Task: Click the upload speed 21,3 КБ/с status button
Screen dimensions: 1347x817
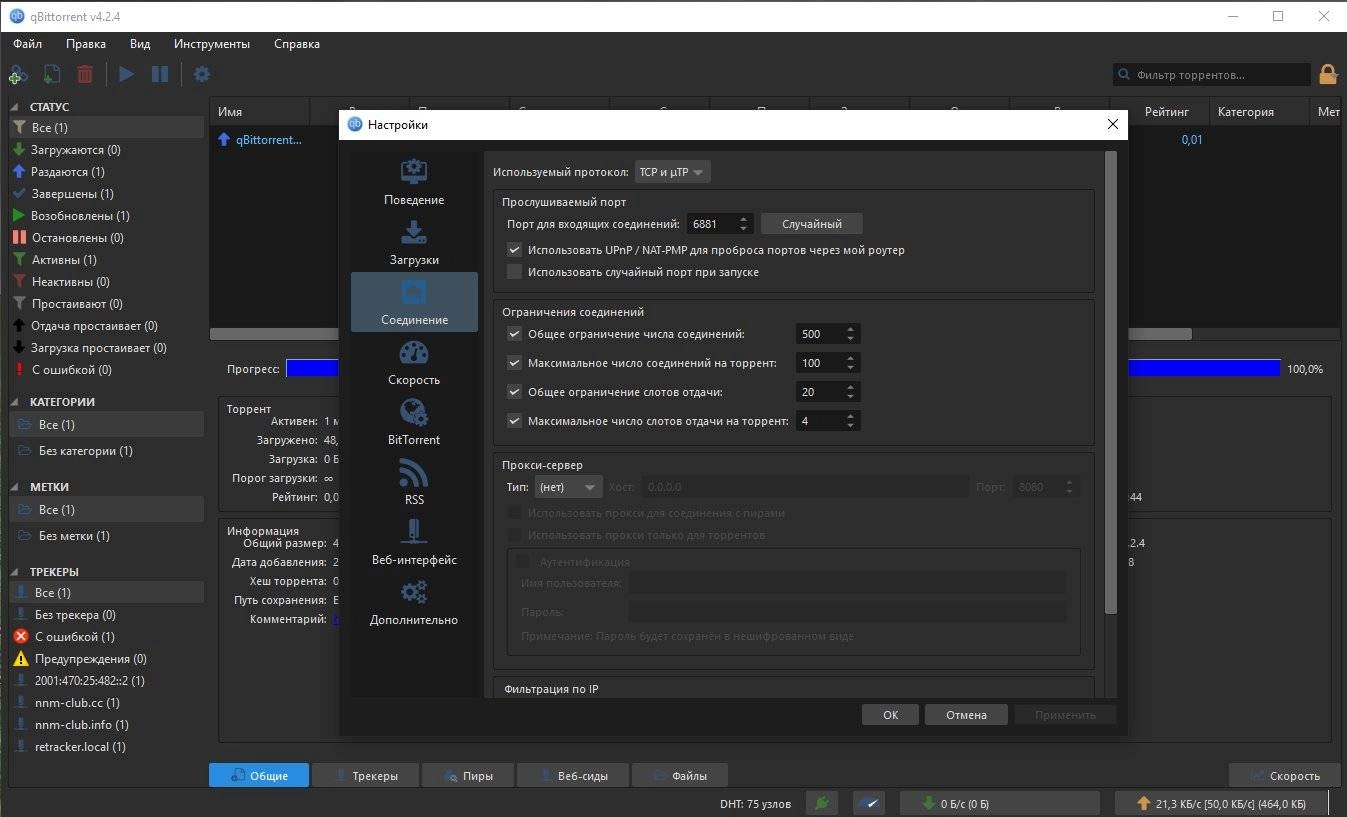Action: click(1220, 803)
